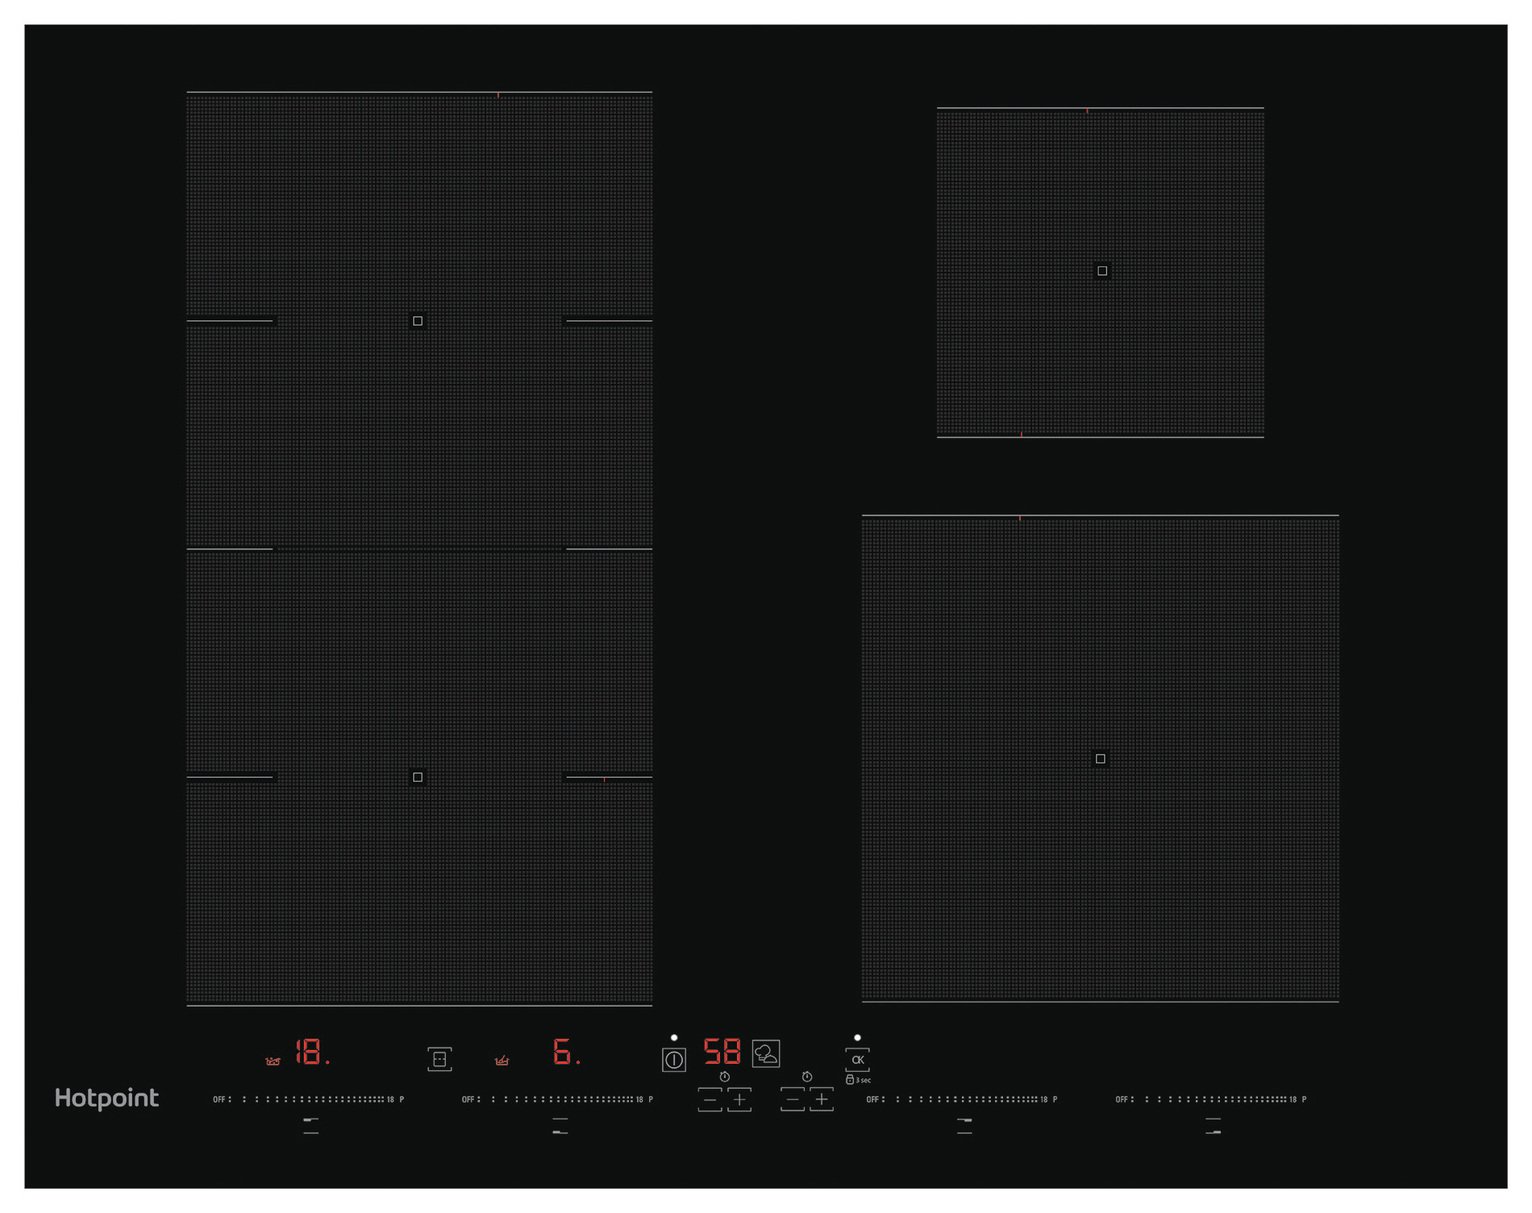Select level 18 on fourth zone slider
The width and height of the screenshot is (1532, 1213).
coord(1292,1099)
